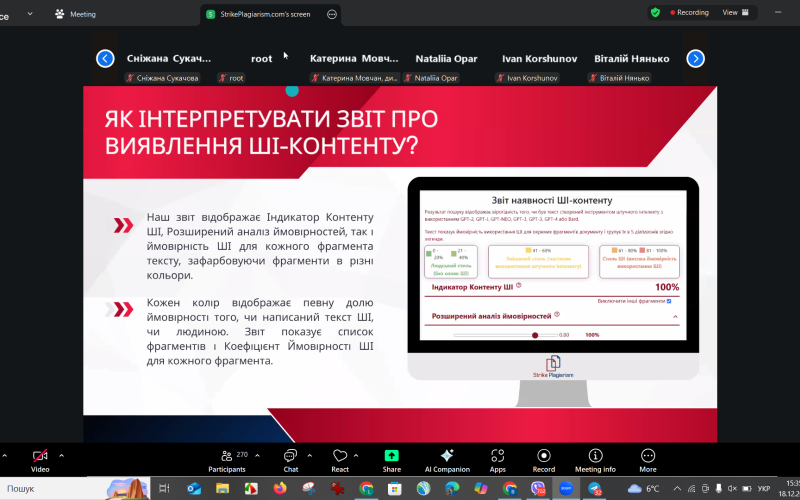Click the React heart icon

[340, 456]
